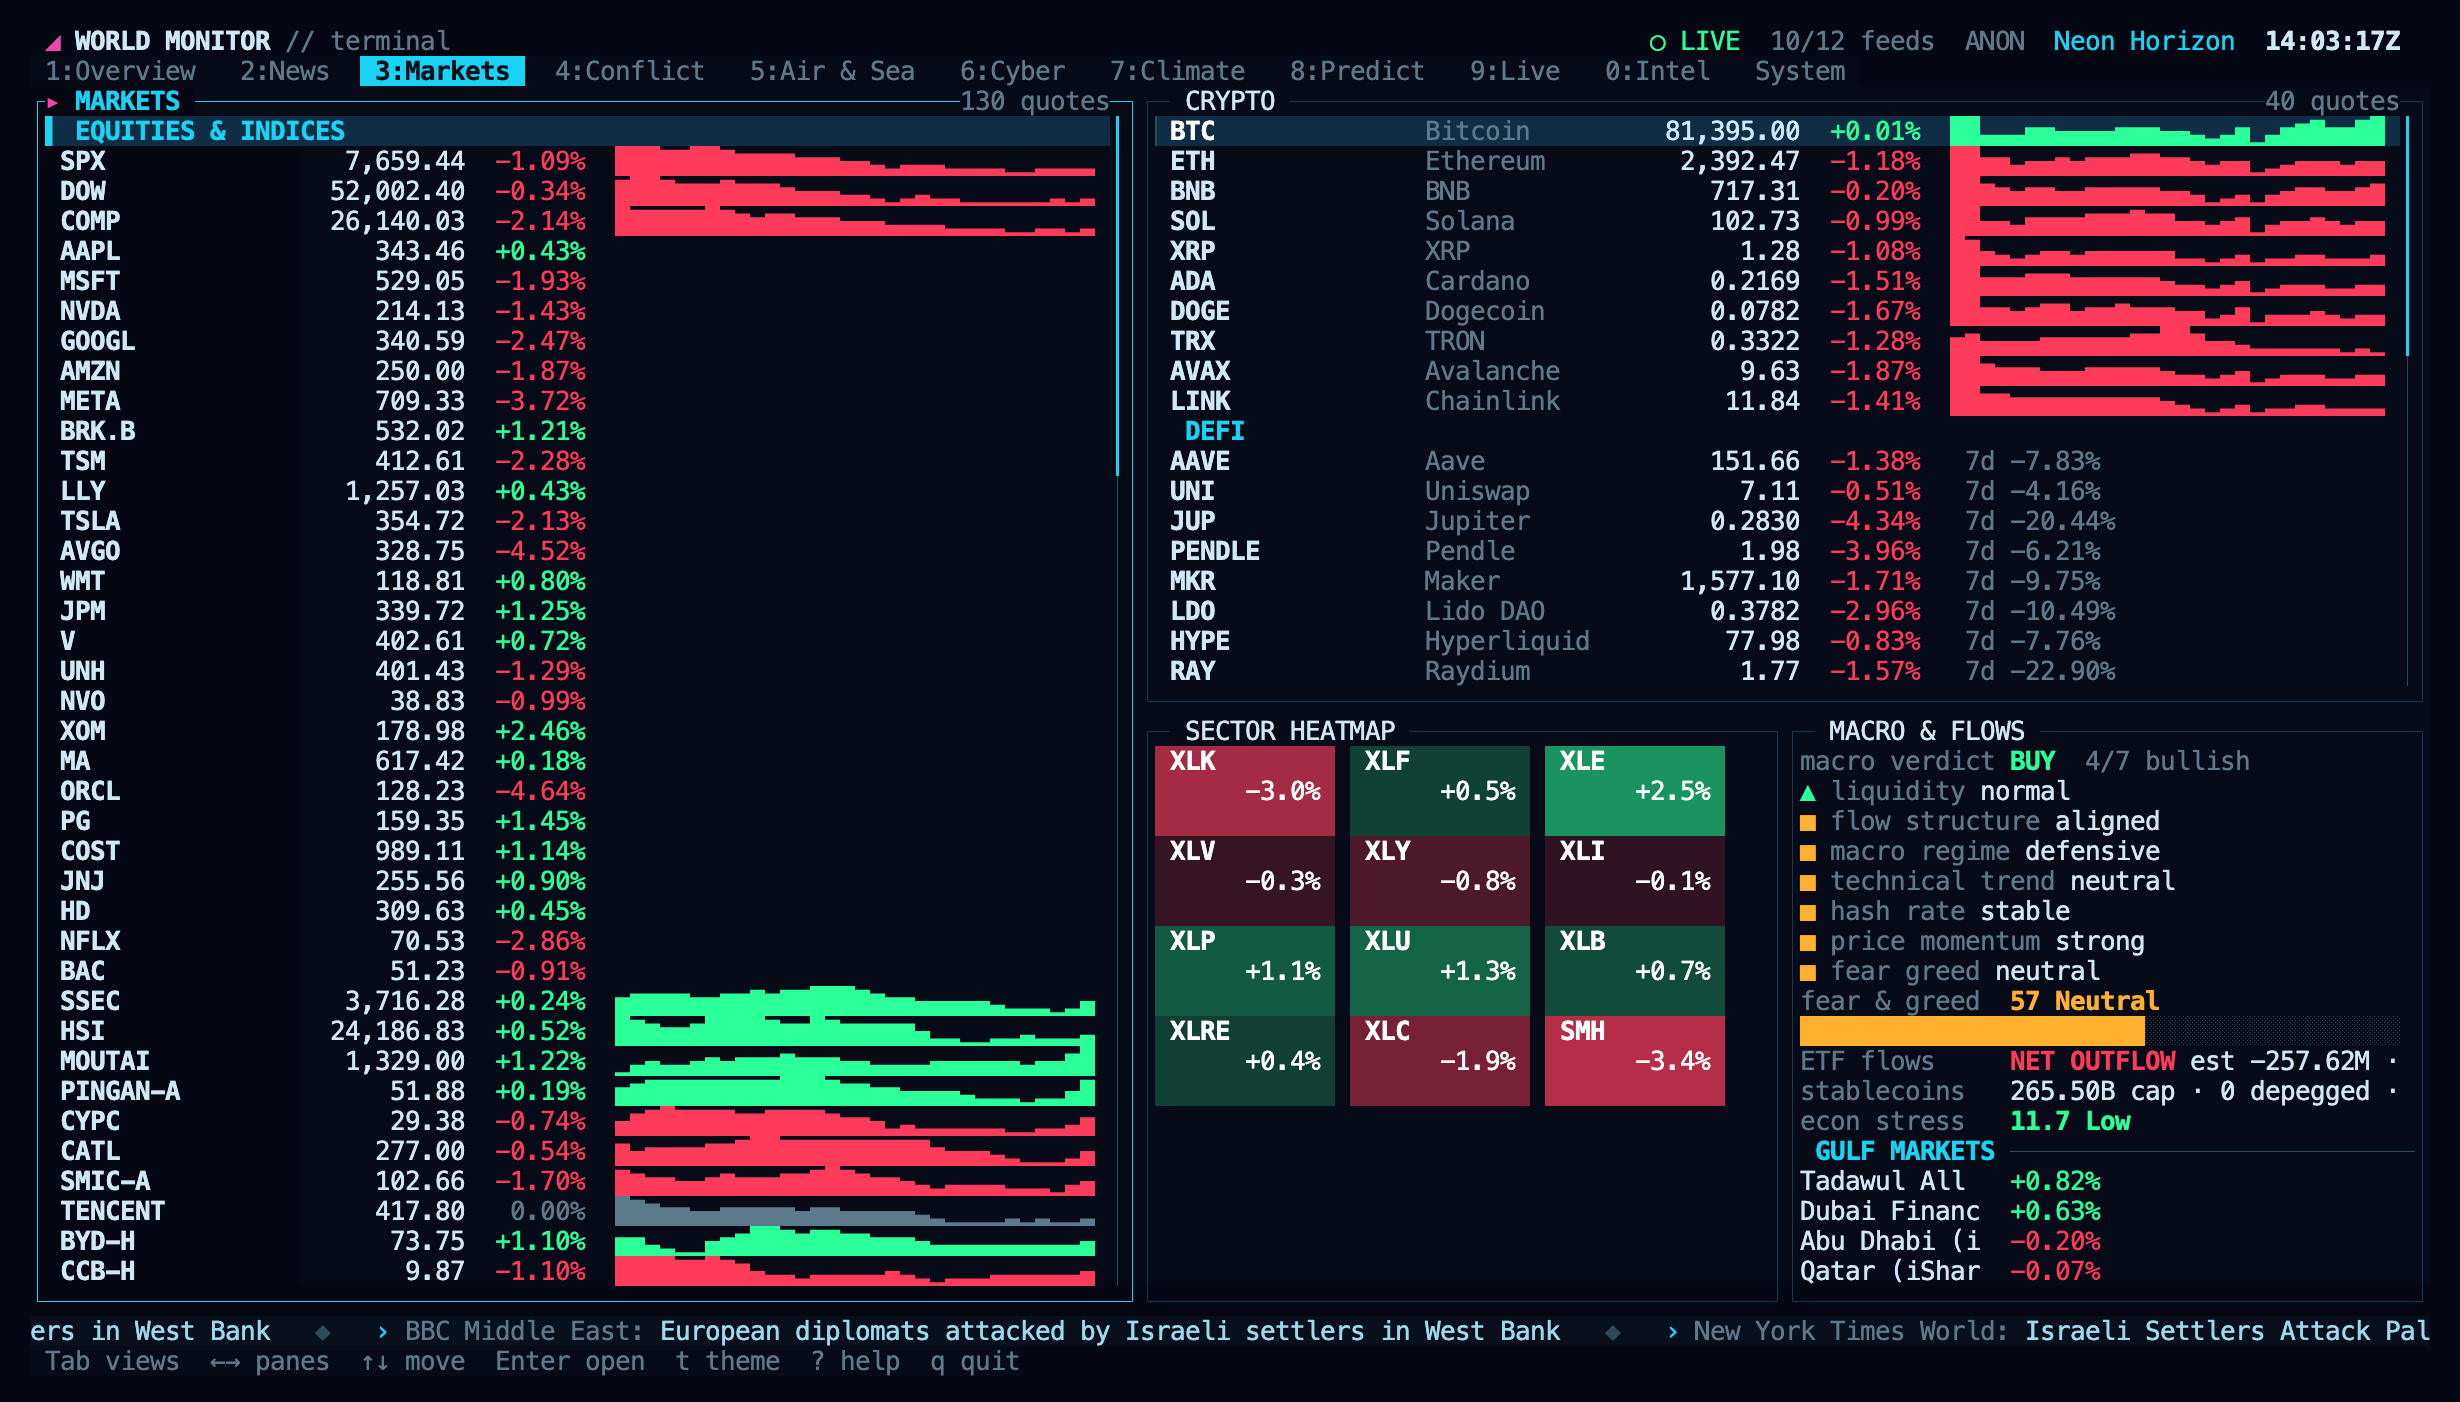The image size is (2460, 1402).
Task: Click the equities panel scrollbar
Action: click(1117, 296)
